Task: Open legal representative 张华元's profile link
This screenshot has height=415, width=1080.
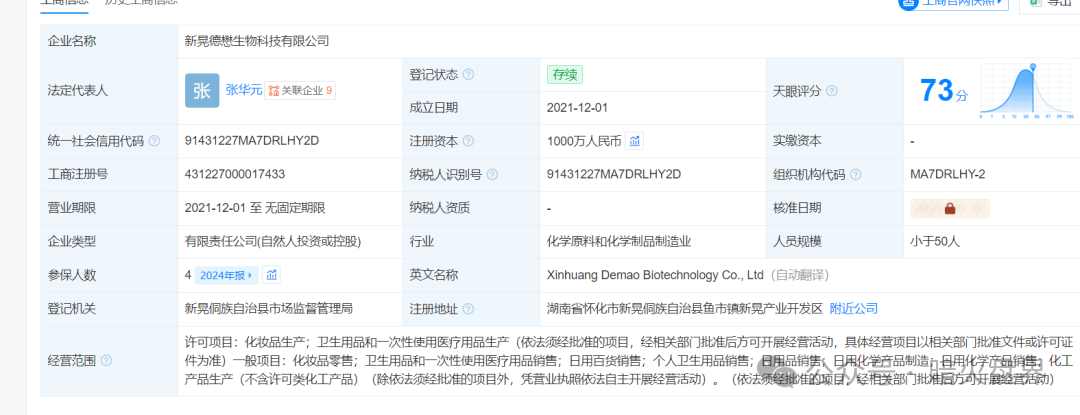Action: pos(243,90)
